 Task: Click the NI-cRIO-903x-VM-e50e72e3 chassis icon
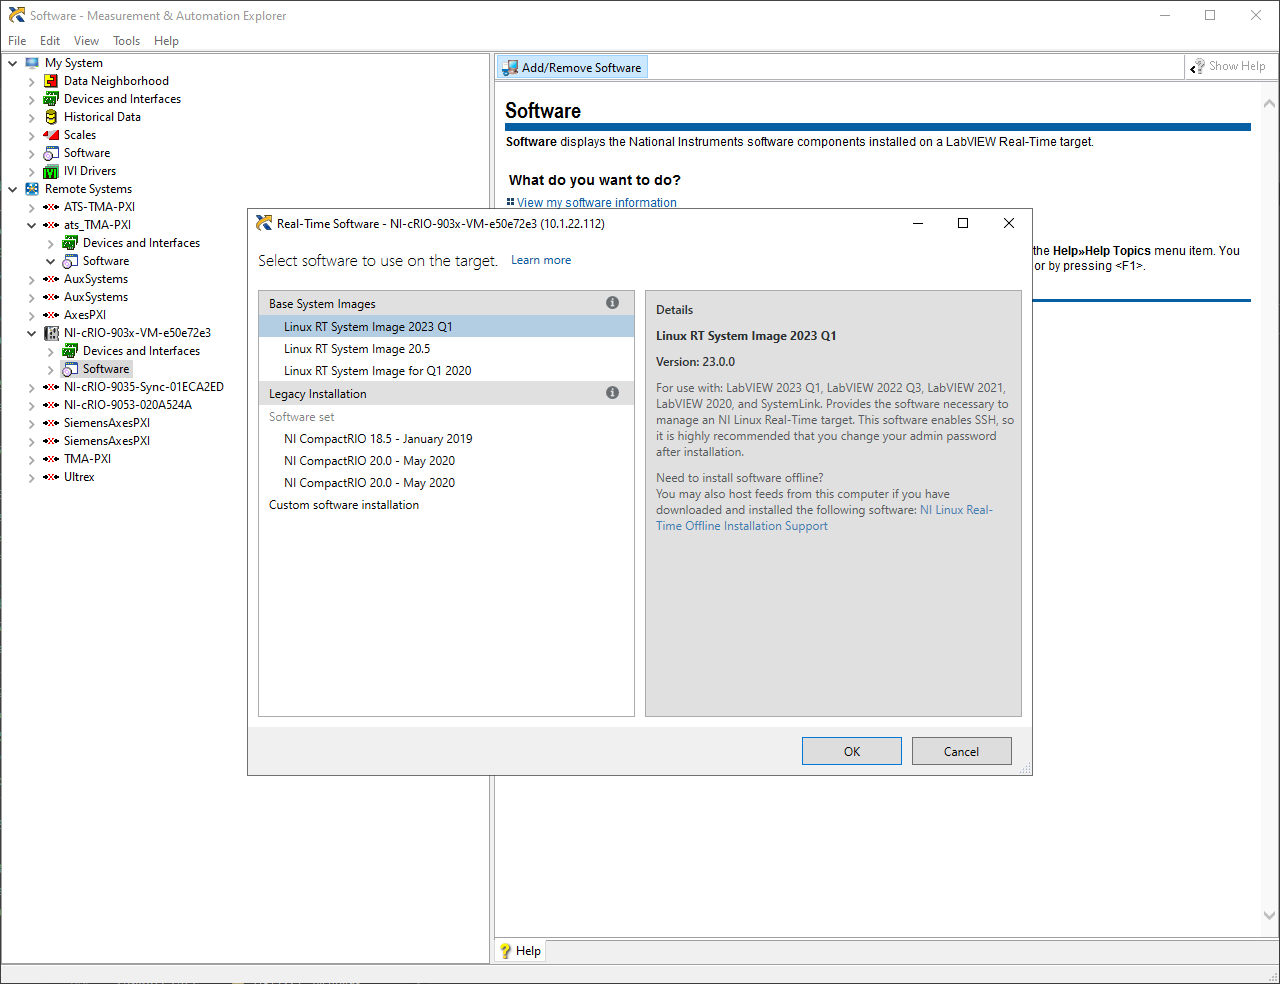point(51,333)
